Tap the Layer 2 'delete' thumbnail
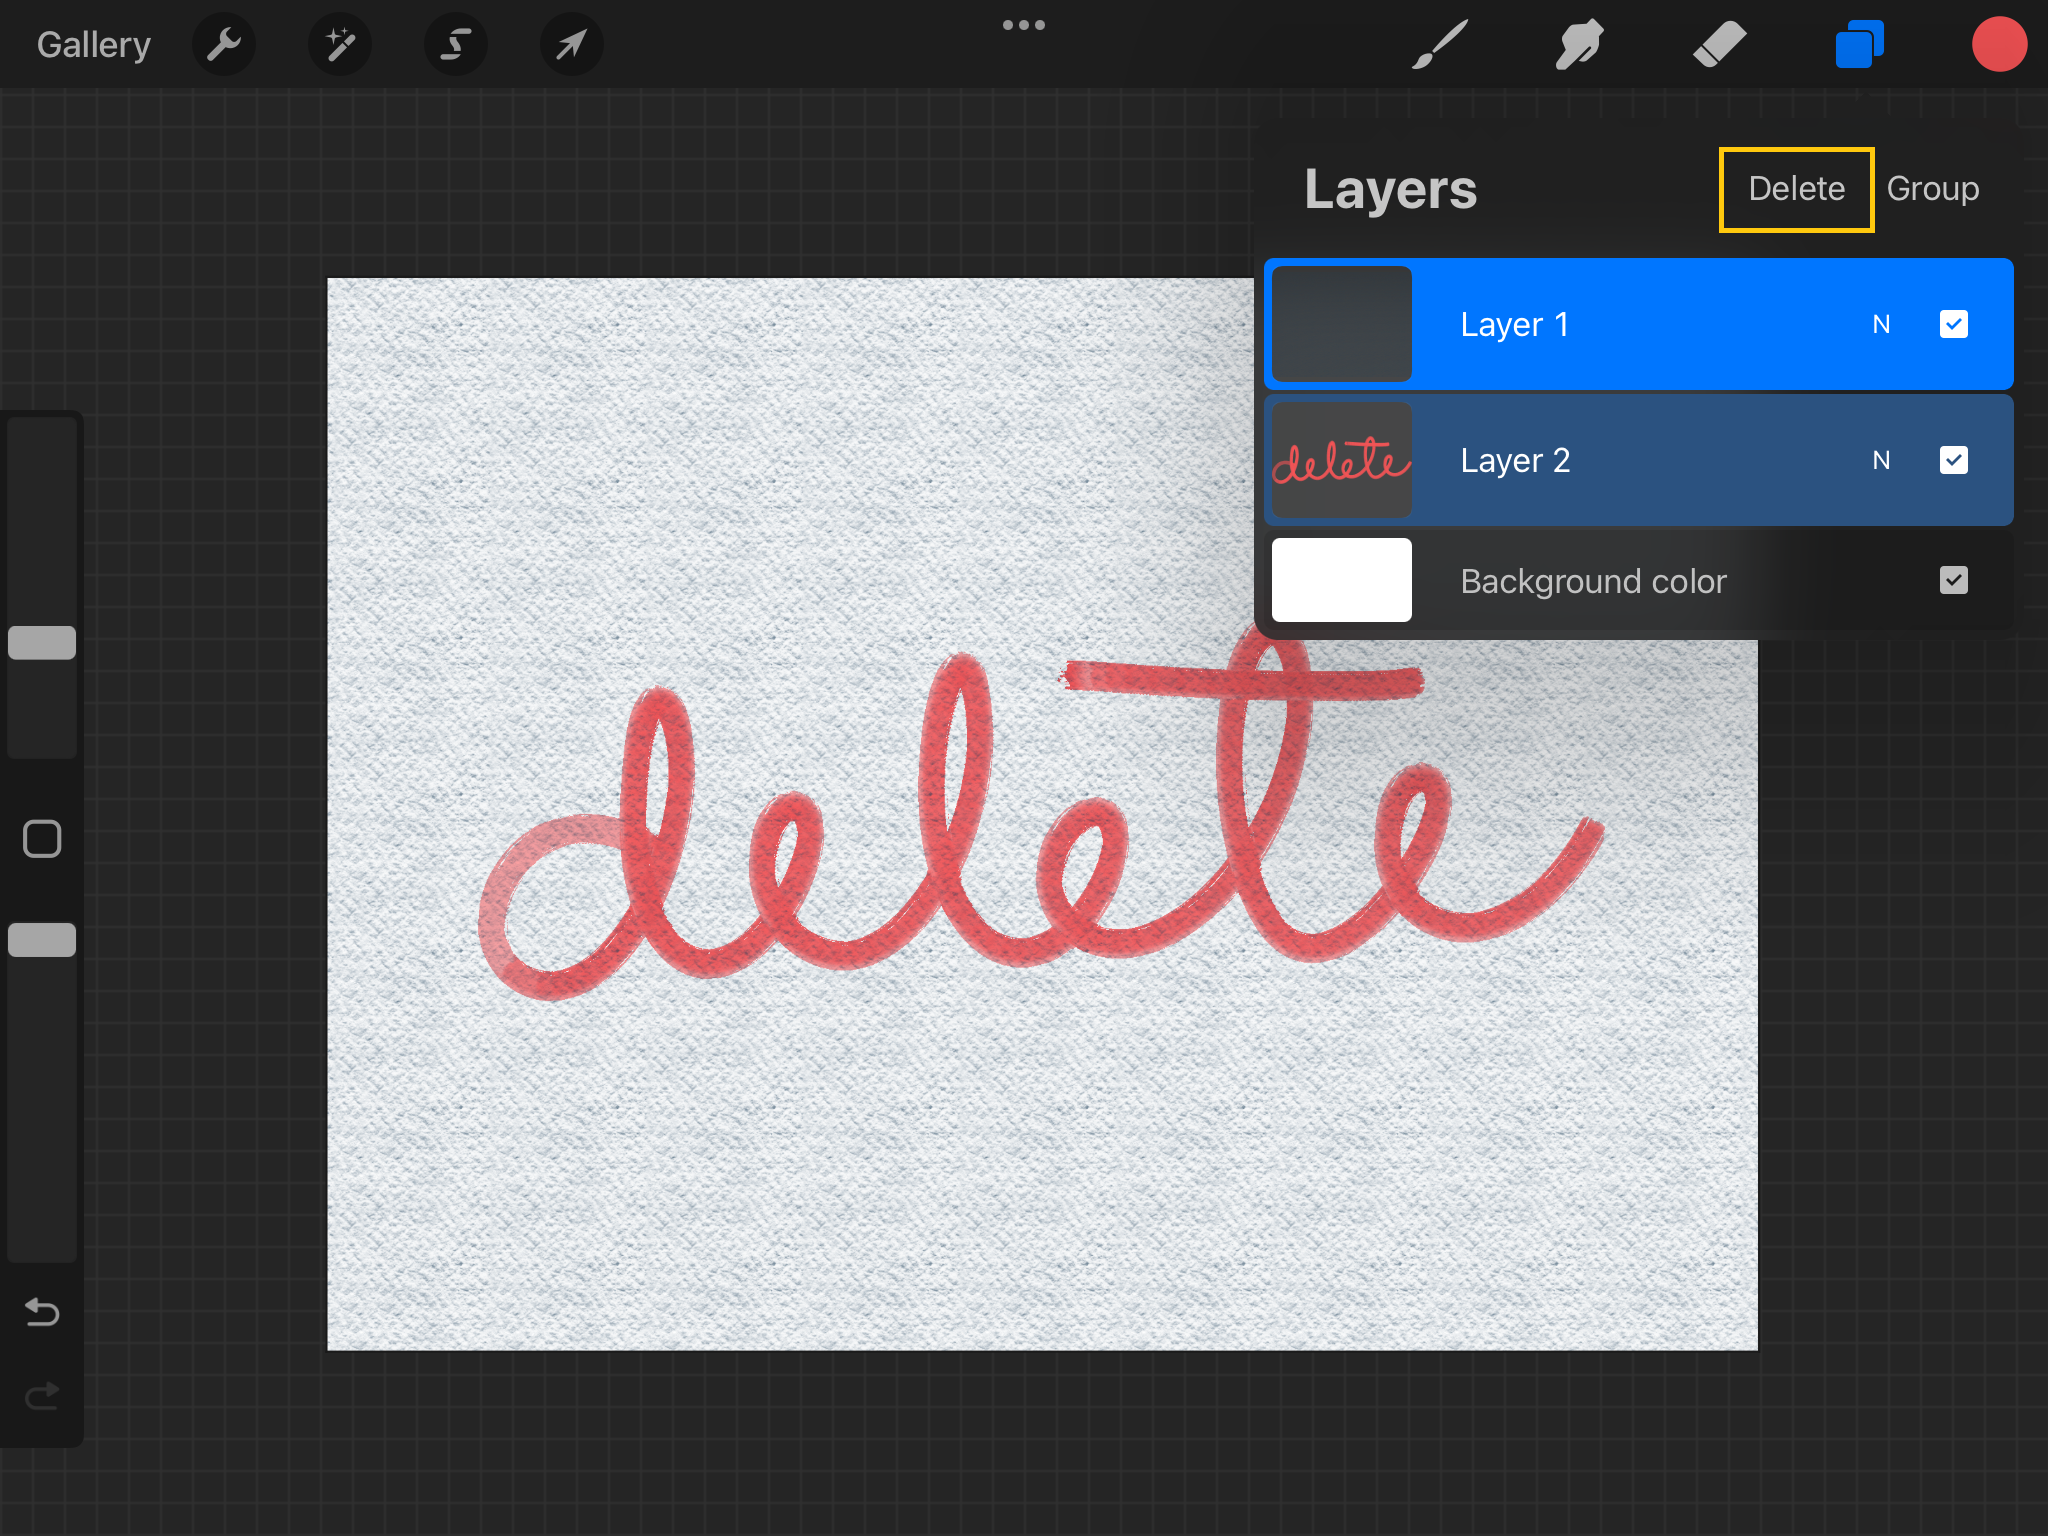The height and width of the screenshot is (1536, 2048). click(1341, 460)
